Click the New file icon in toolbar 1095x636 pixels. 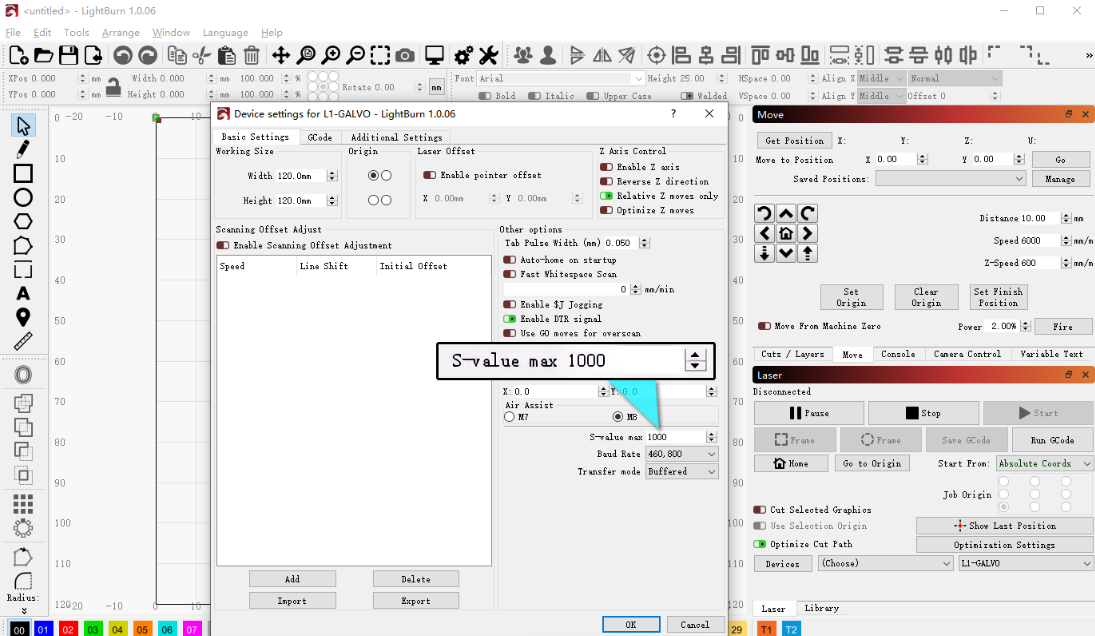point(19,55)
